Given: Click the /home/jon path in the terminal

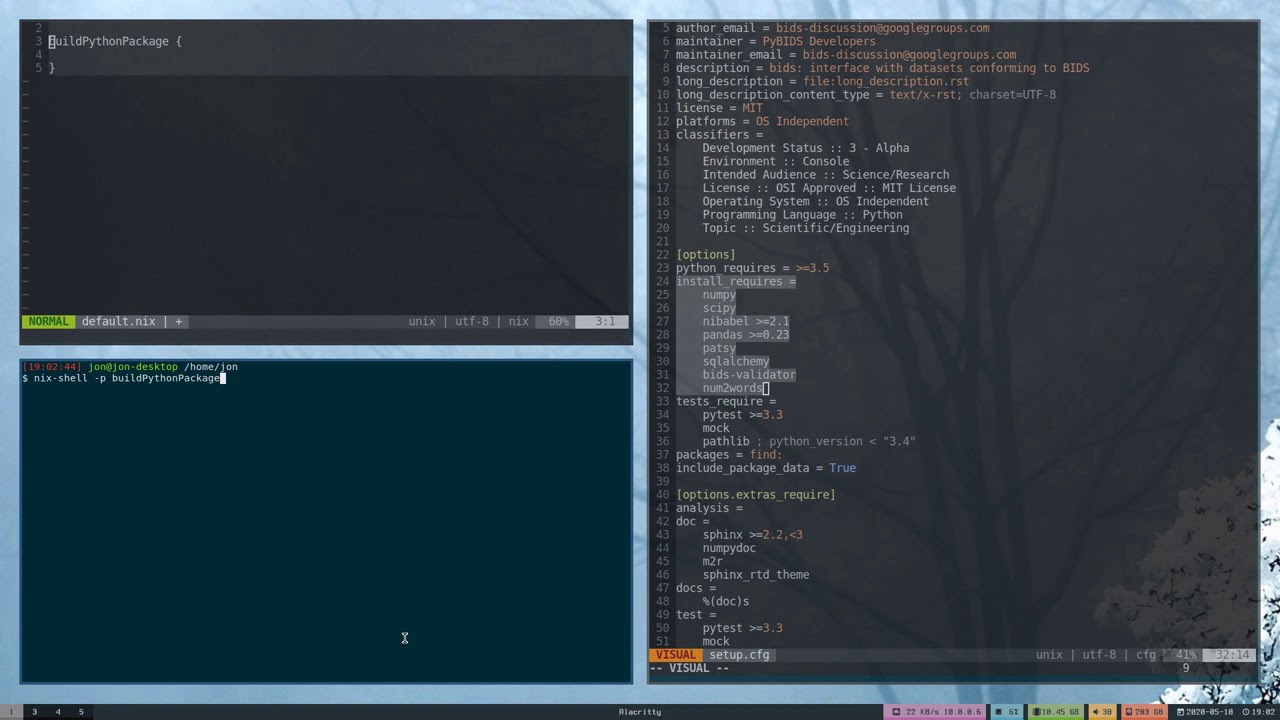Looking at the screenshot, I should click(x=210, y=367).
